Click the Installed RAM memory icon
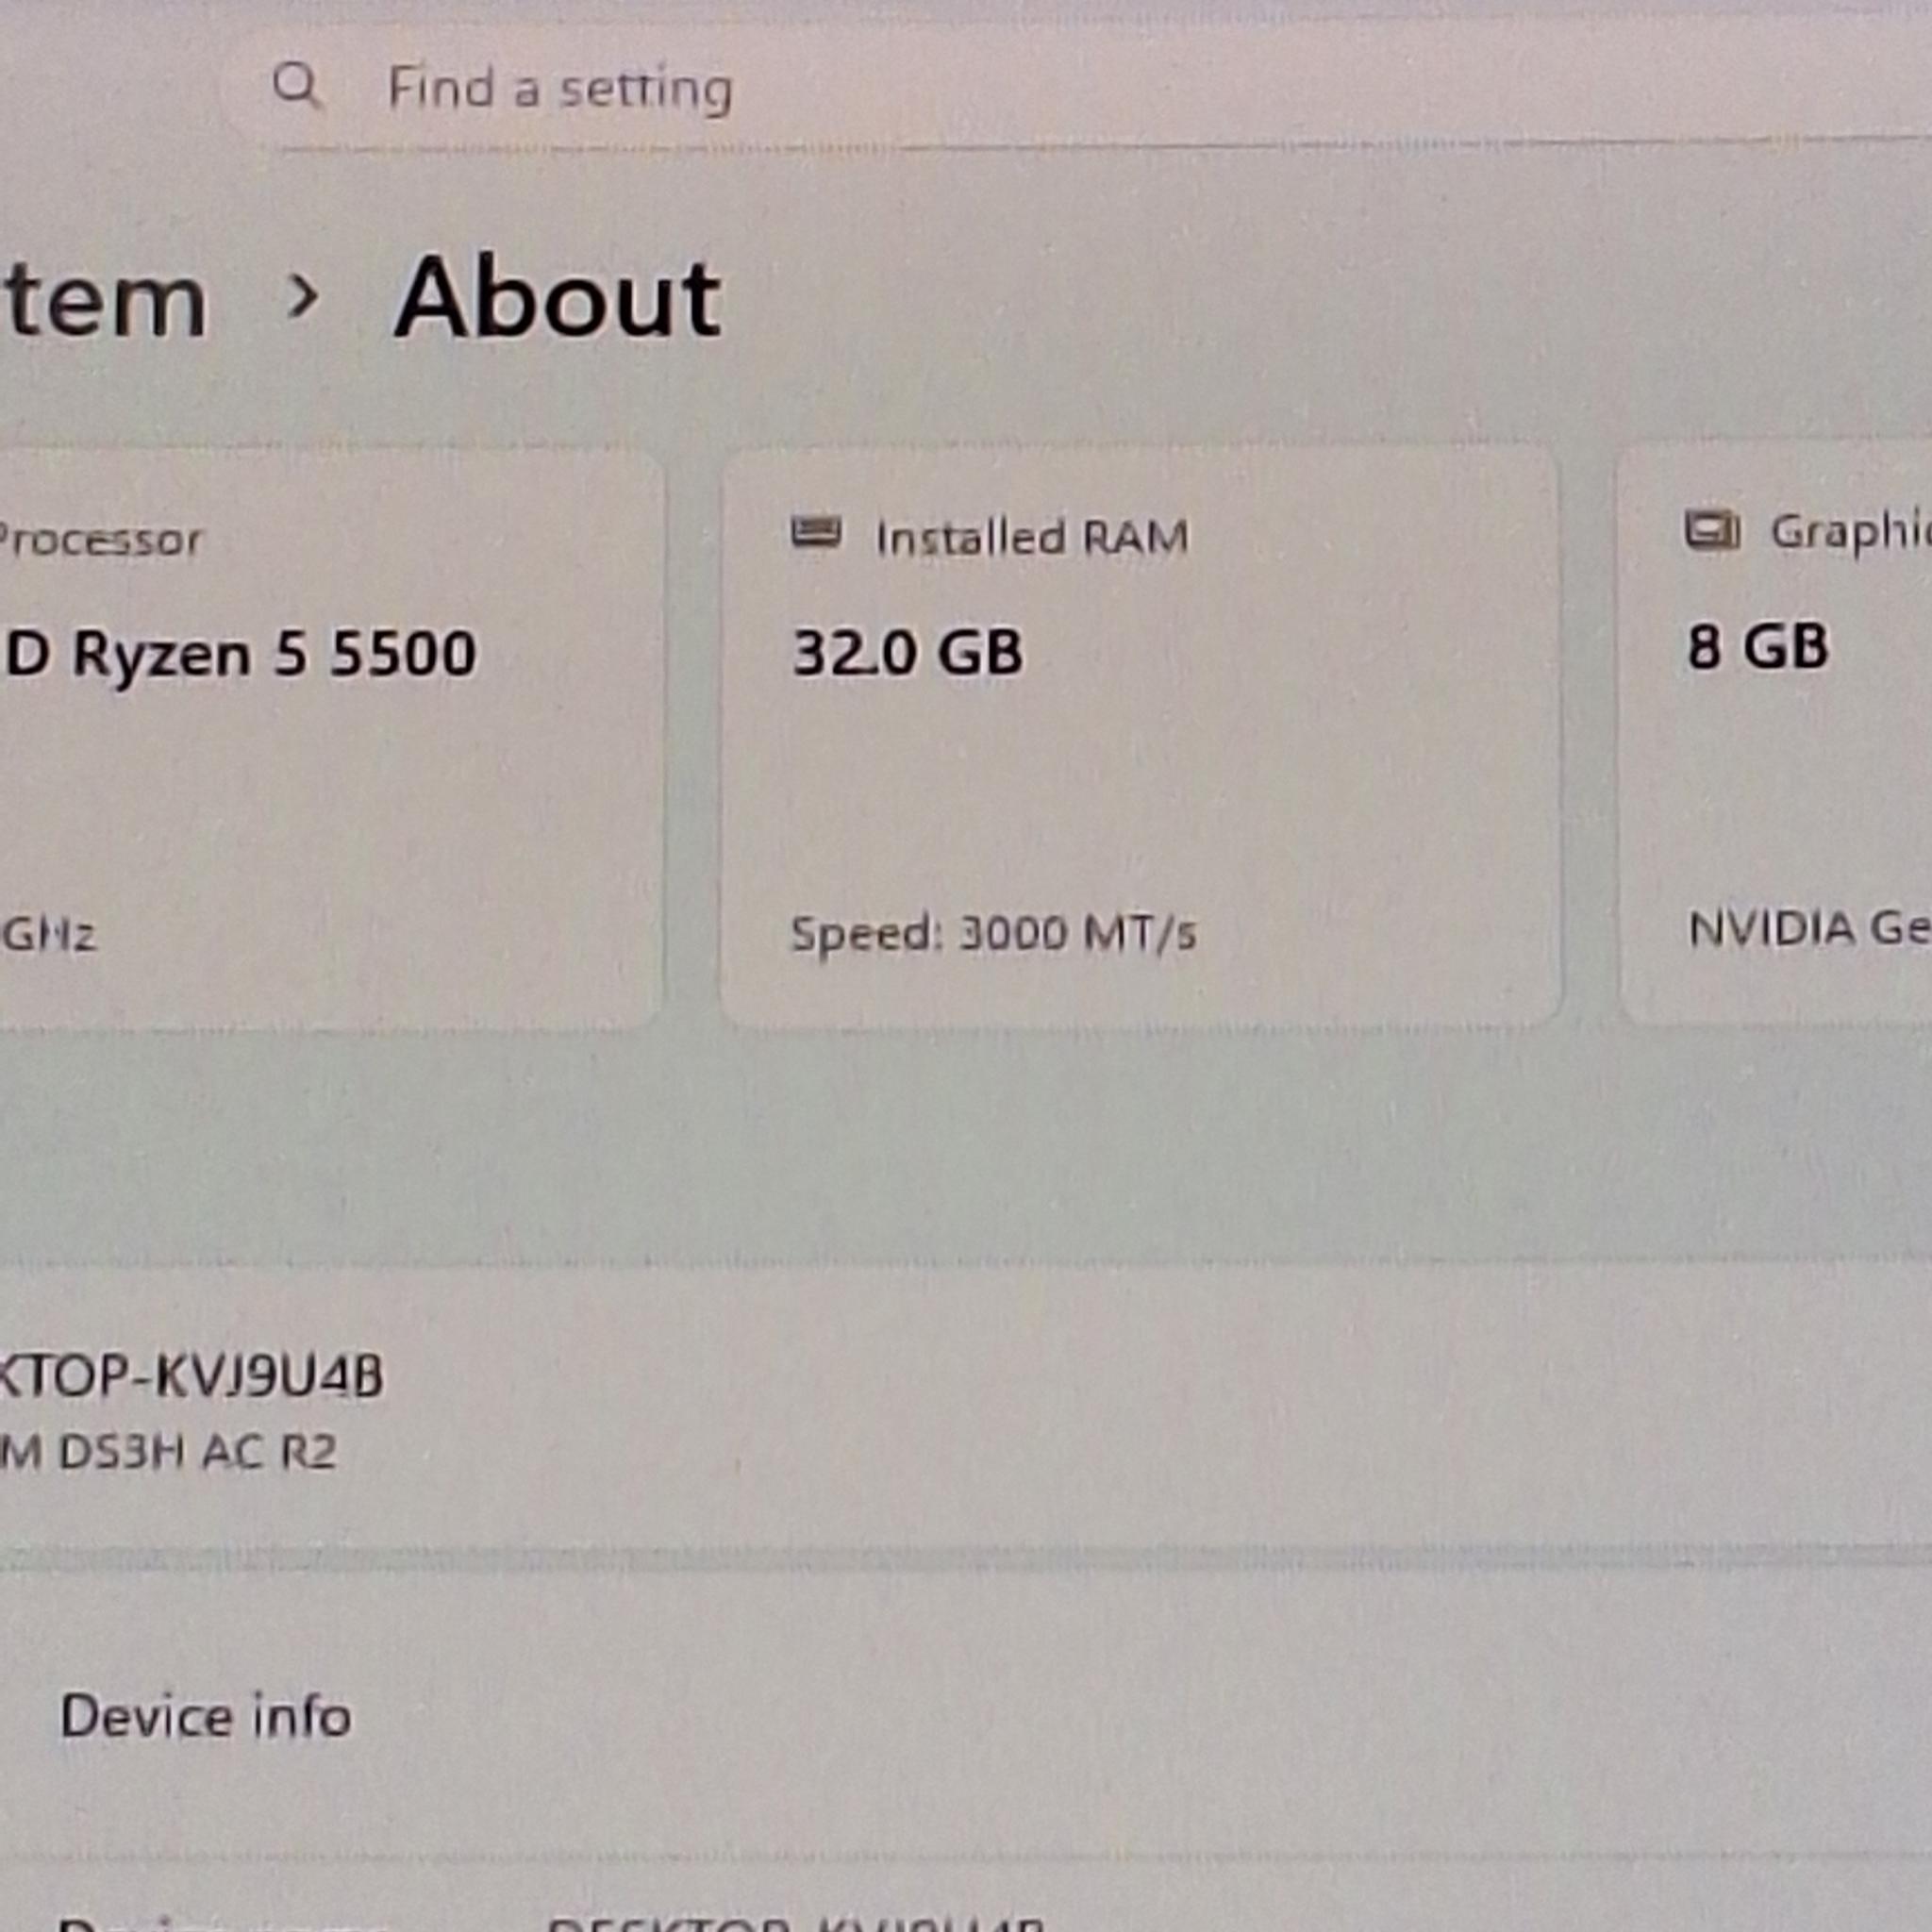The image size is (1932, 1932). (x=817, y=533)
